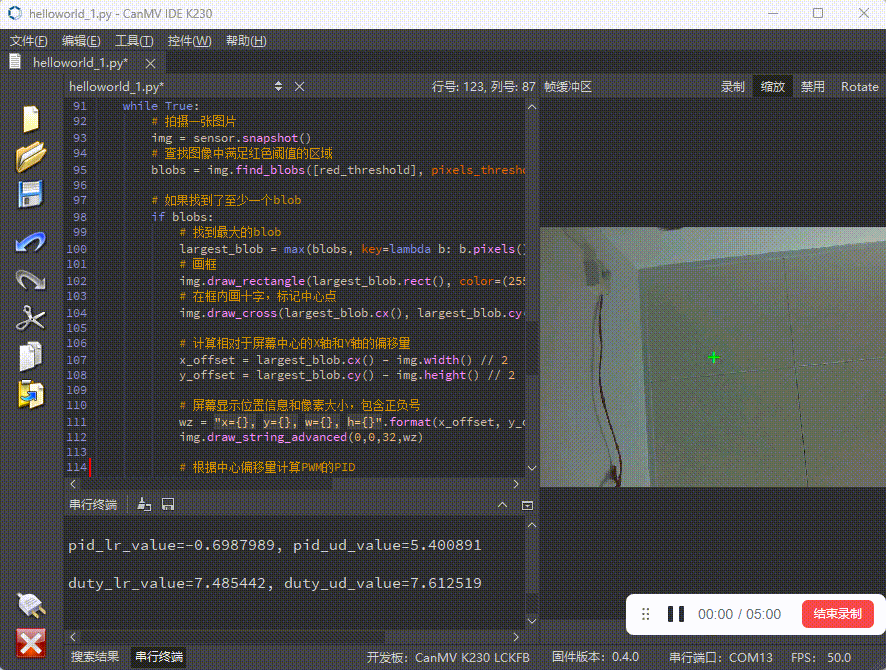
Task: Click the 'while True:' code line
Action: (160, 106)
